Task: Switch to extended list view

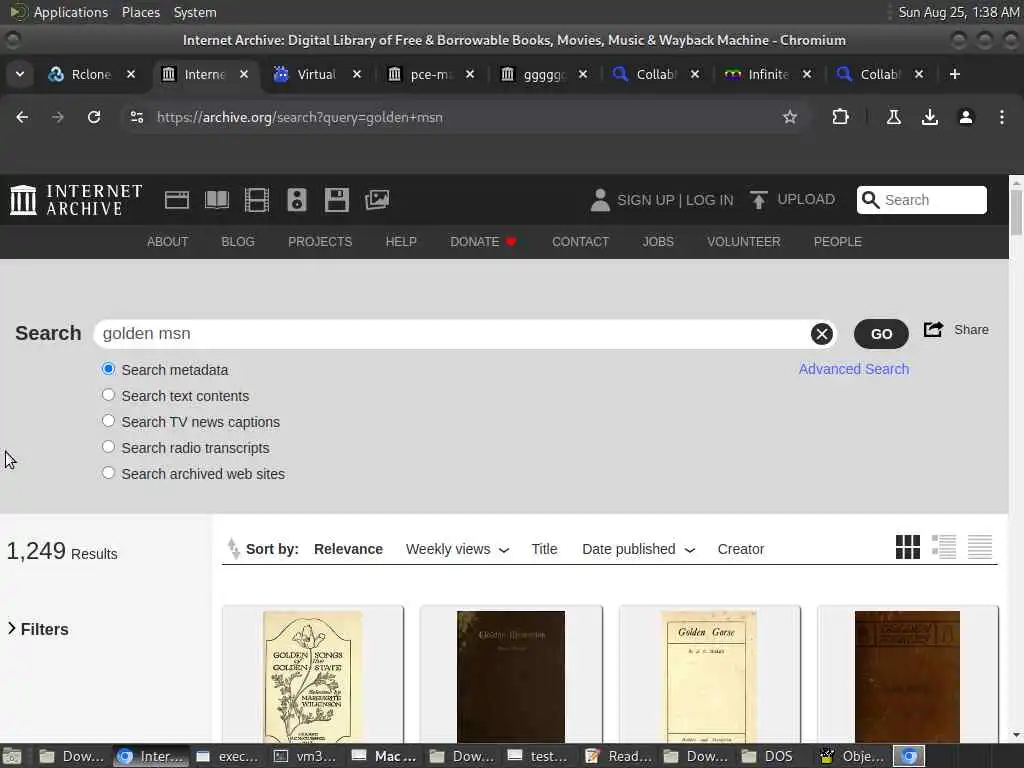Action: (944, 547)
